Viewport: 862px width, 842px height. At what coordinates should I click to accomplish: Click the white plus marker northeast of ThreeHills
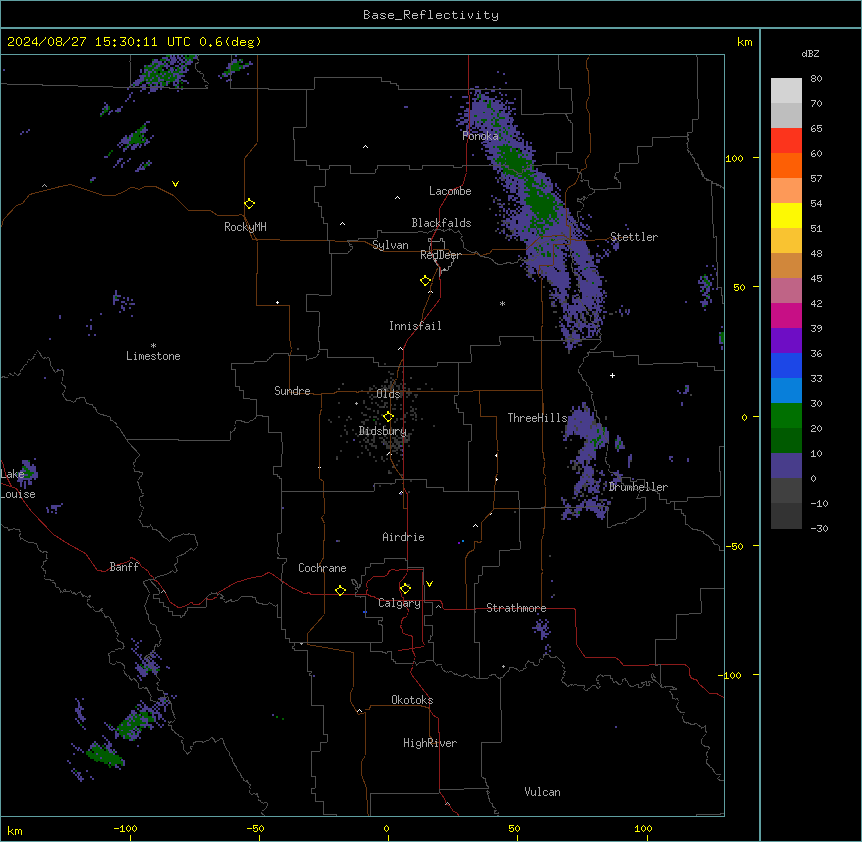(x=612, y=375)
